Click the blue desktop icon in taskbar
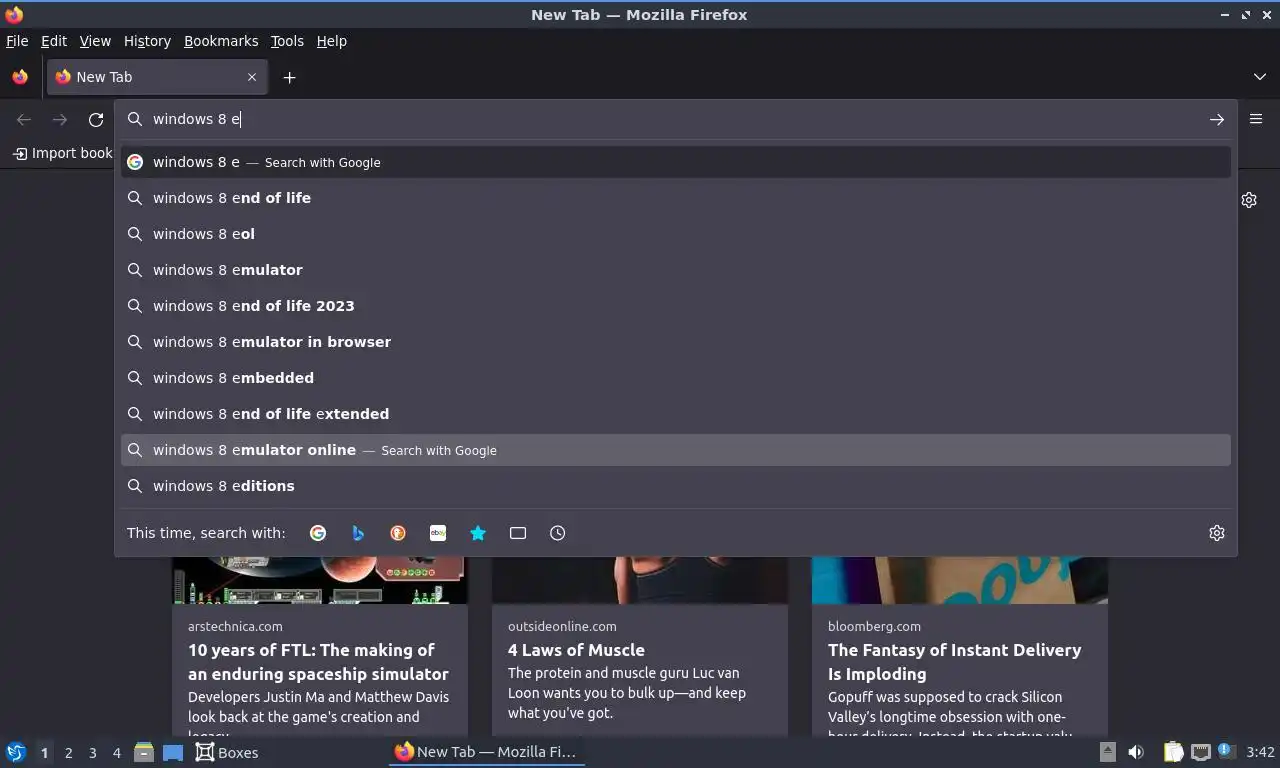1280x768 pixels. point(173,752)
